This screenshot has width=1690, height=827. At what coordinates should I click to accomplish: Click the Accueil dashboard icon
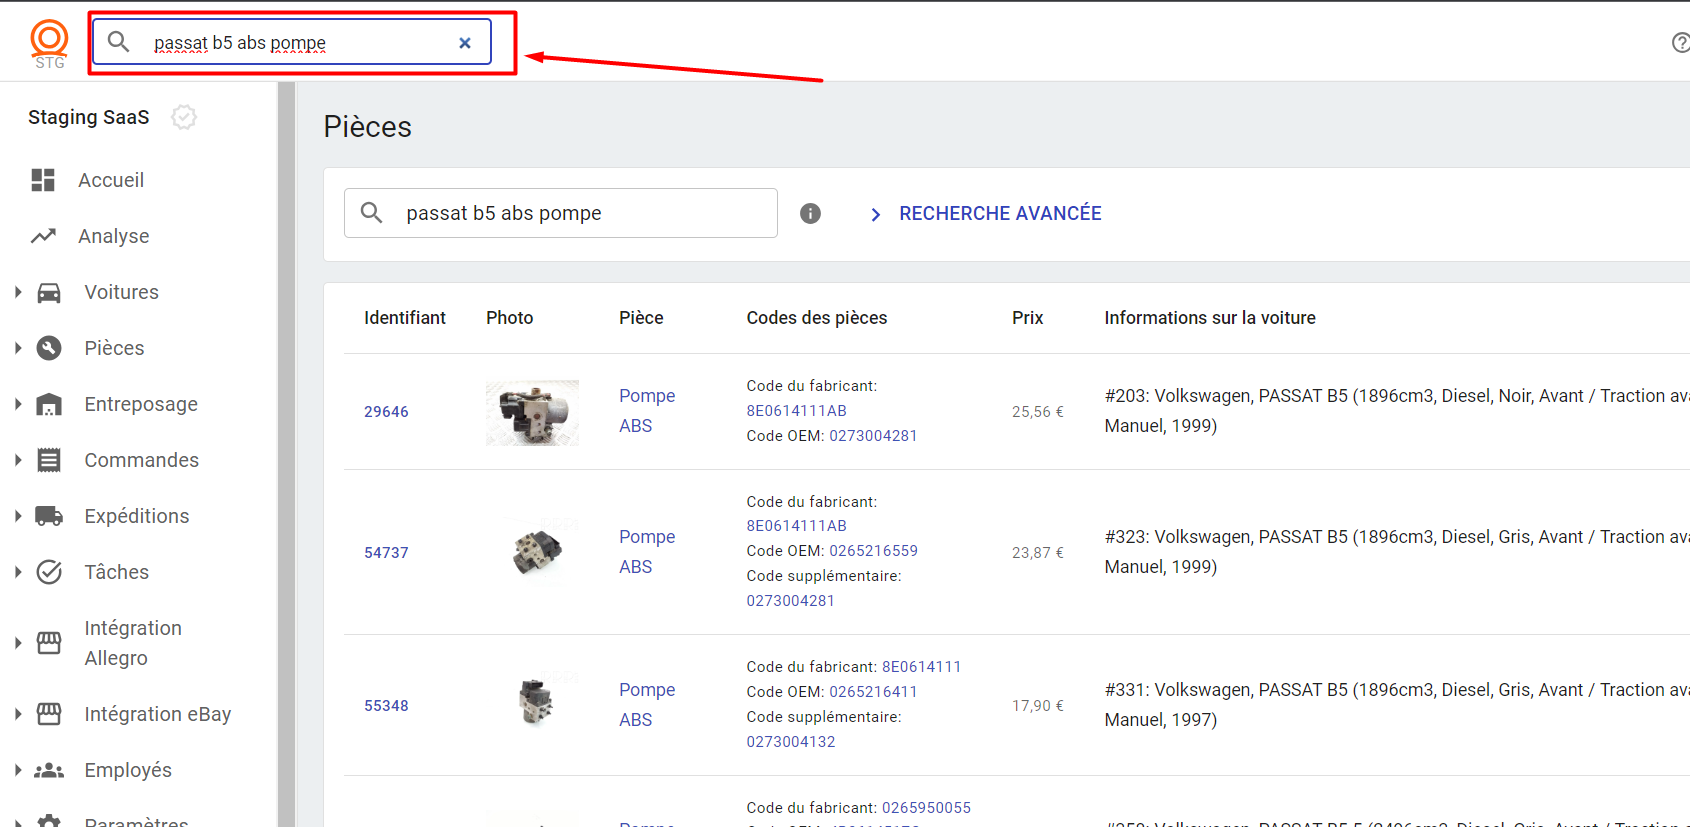[43, 180]
